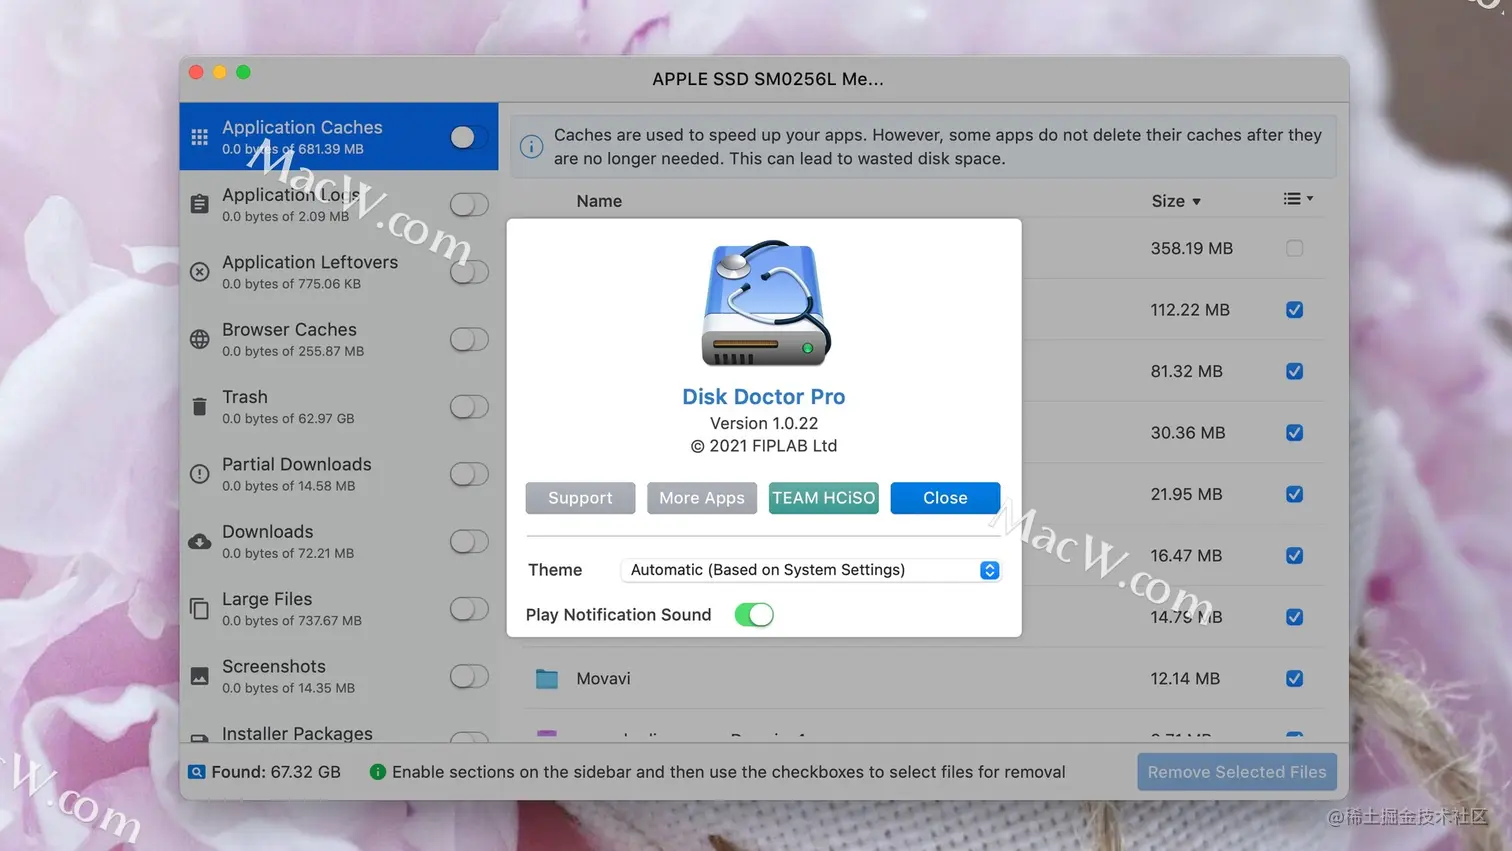The image size is (1512, 851).
Task: Click Remove Selected Files button
Action: tap(1237, 772)
